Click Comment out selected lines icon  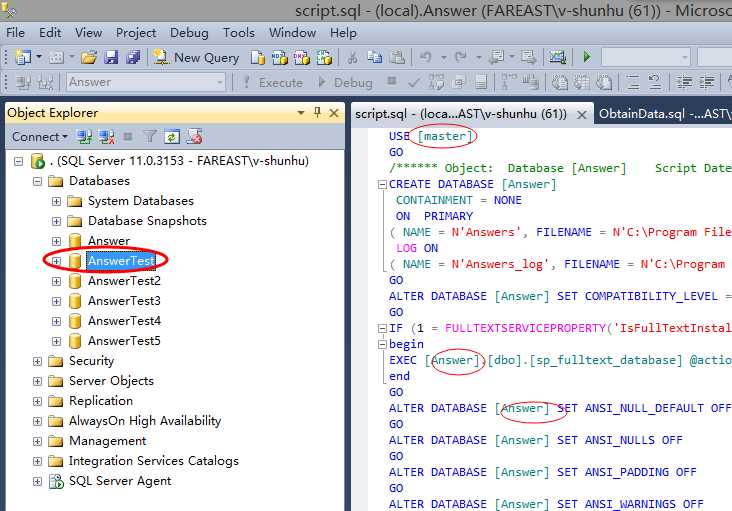[633, 83]
